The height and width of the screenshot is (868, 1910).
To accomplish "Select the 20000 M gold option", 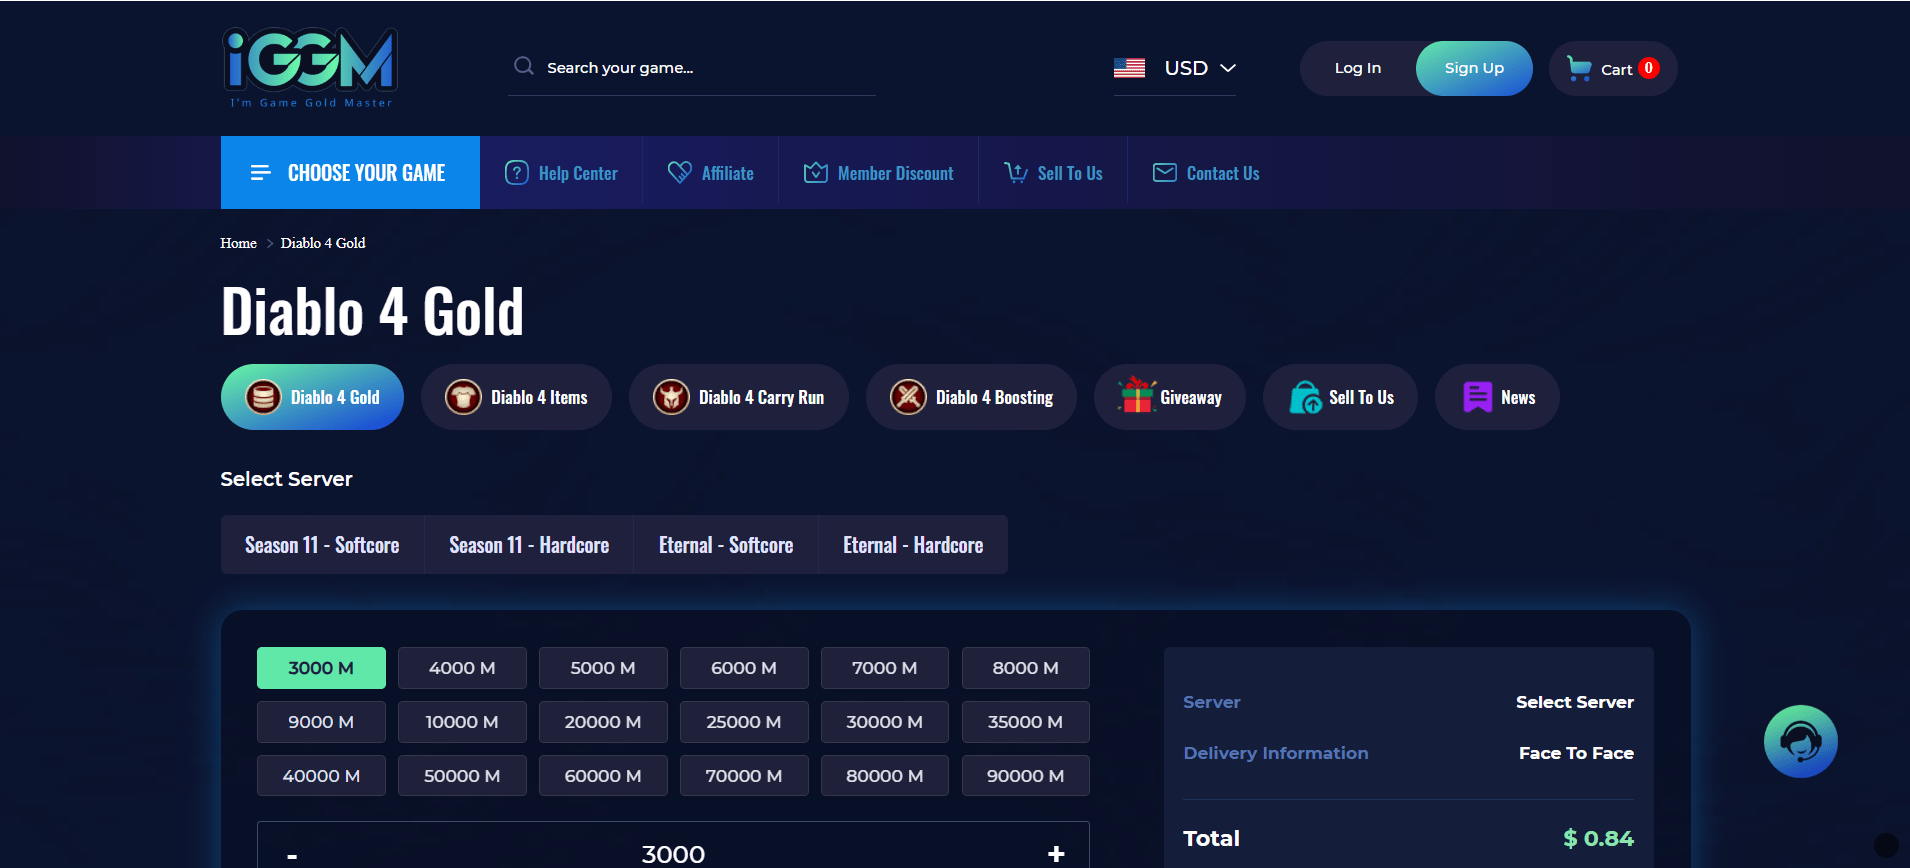I will point(603,722).
